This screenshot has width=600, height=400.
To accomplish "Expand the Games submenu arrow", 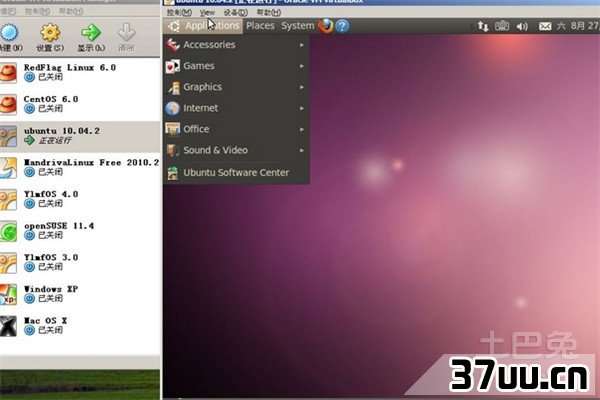I will [x=302, y=66].
